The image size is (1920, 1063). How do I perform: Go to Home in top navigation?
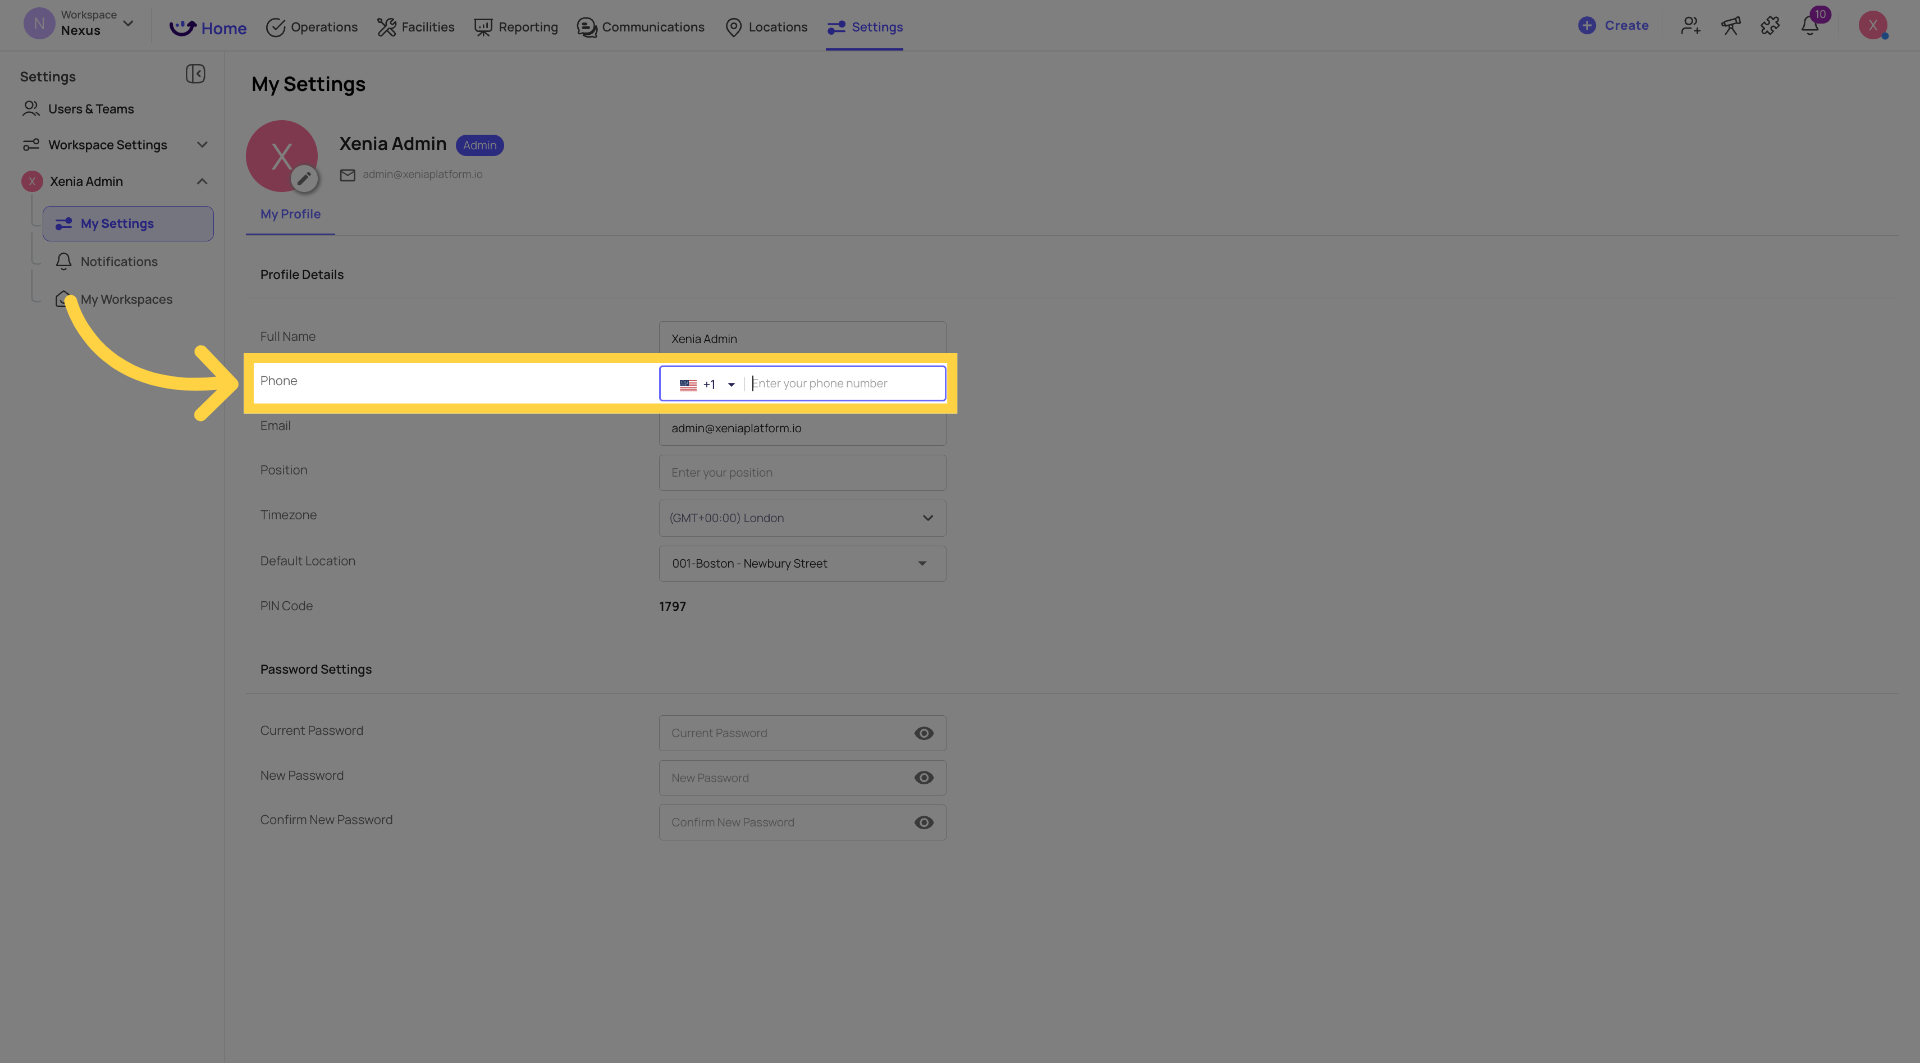coord(208,28)
